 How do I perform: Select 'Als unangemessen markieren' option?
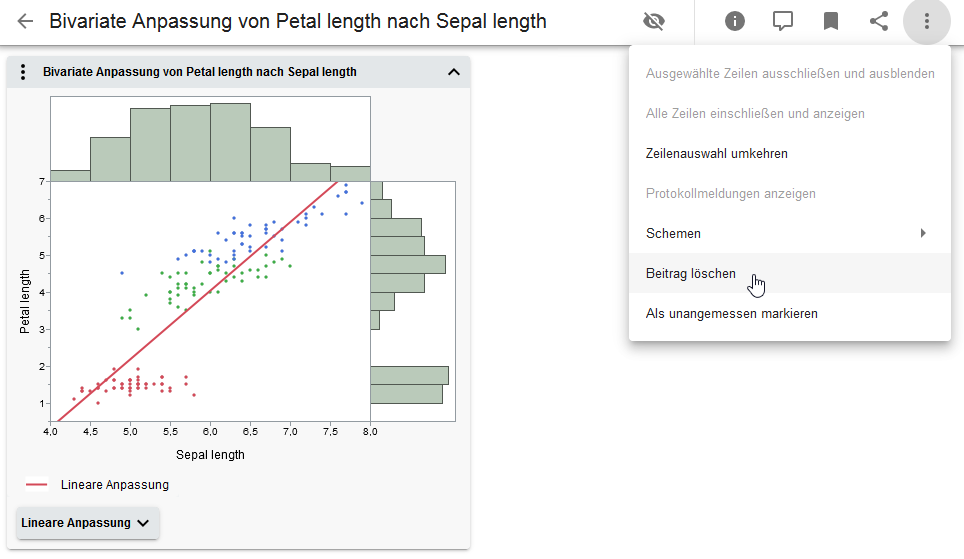coord(732,313)
